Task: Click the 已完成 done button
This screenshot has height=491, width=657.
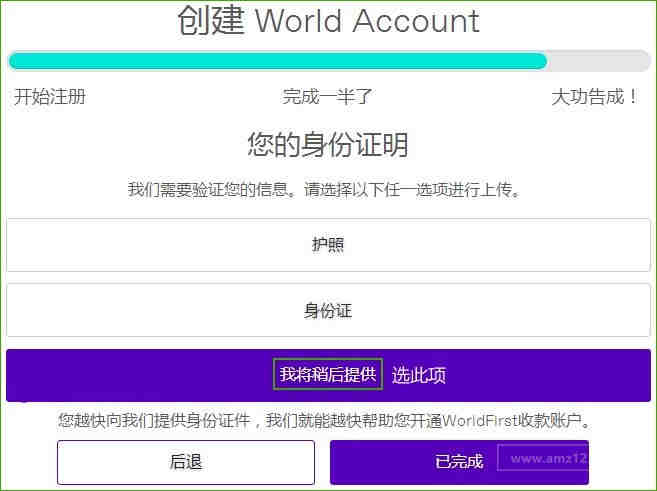Action: pos(459,462)
